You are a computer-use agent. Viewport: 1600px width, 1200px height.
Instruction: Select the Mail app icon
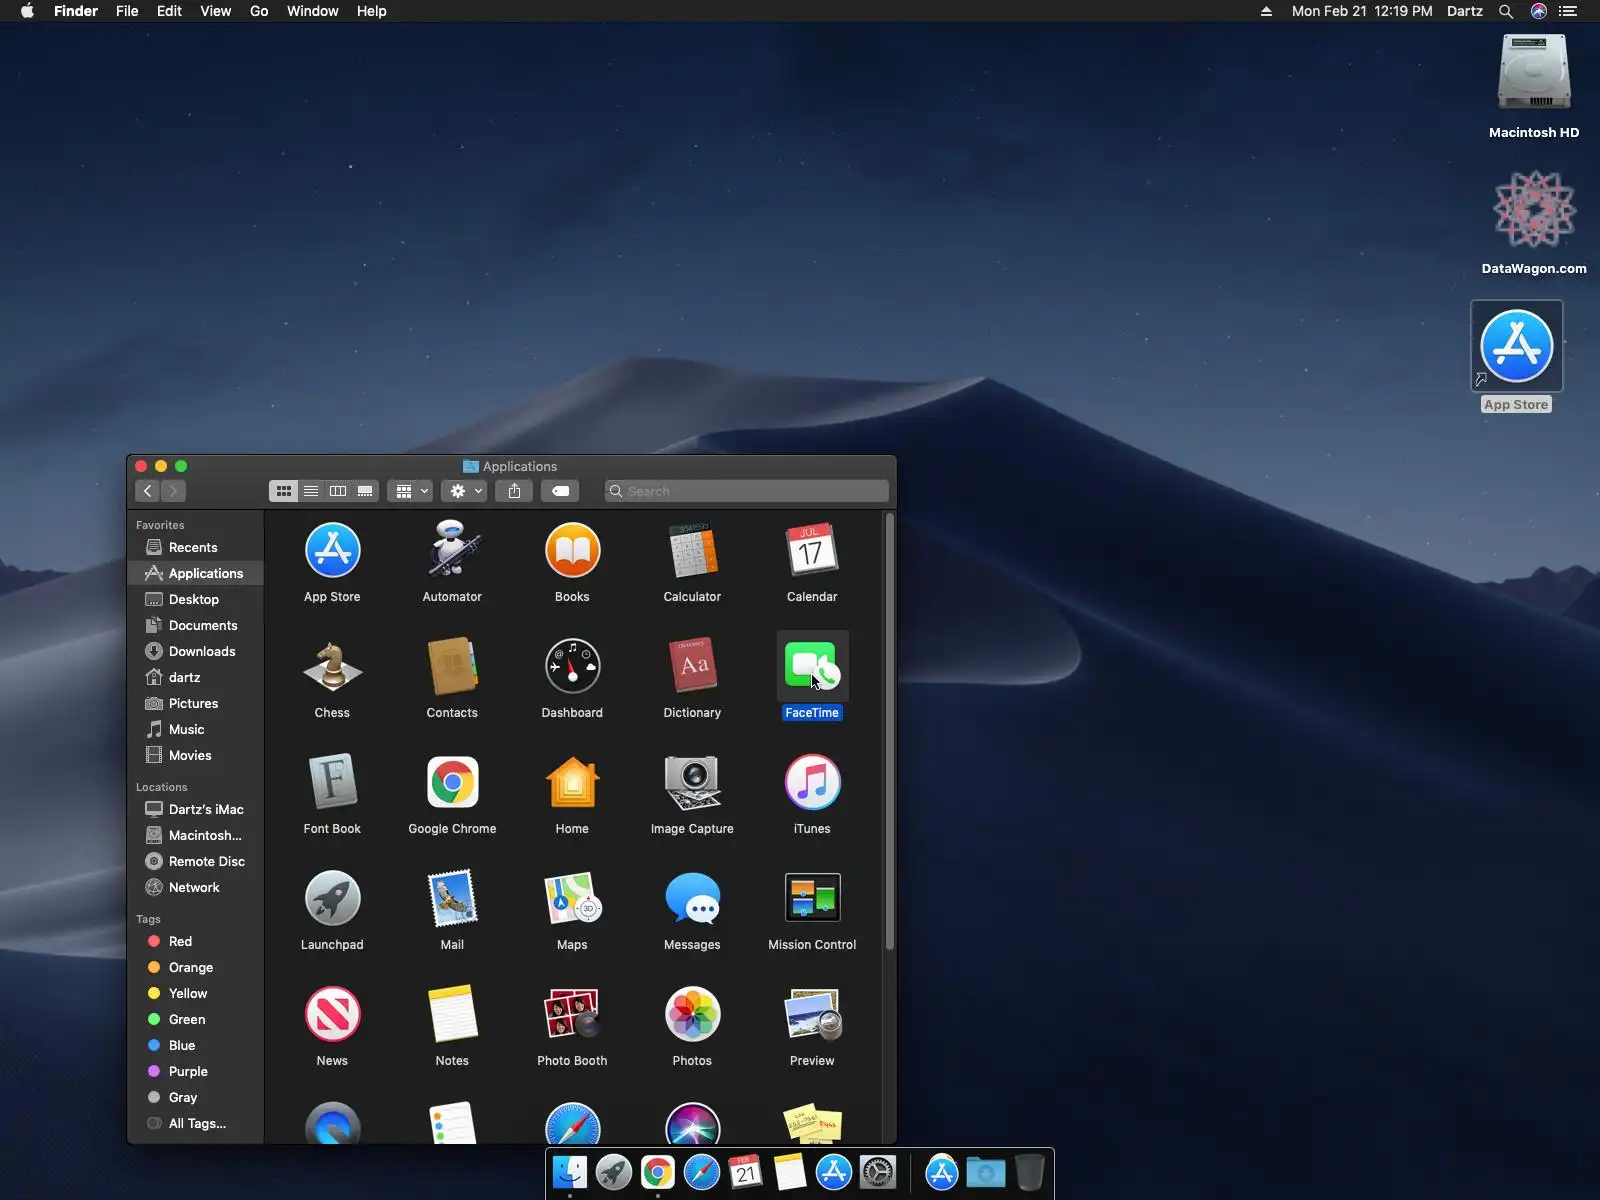pyautogui.click(x=452, y=898)
